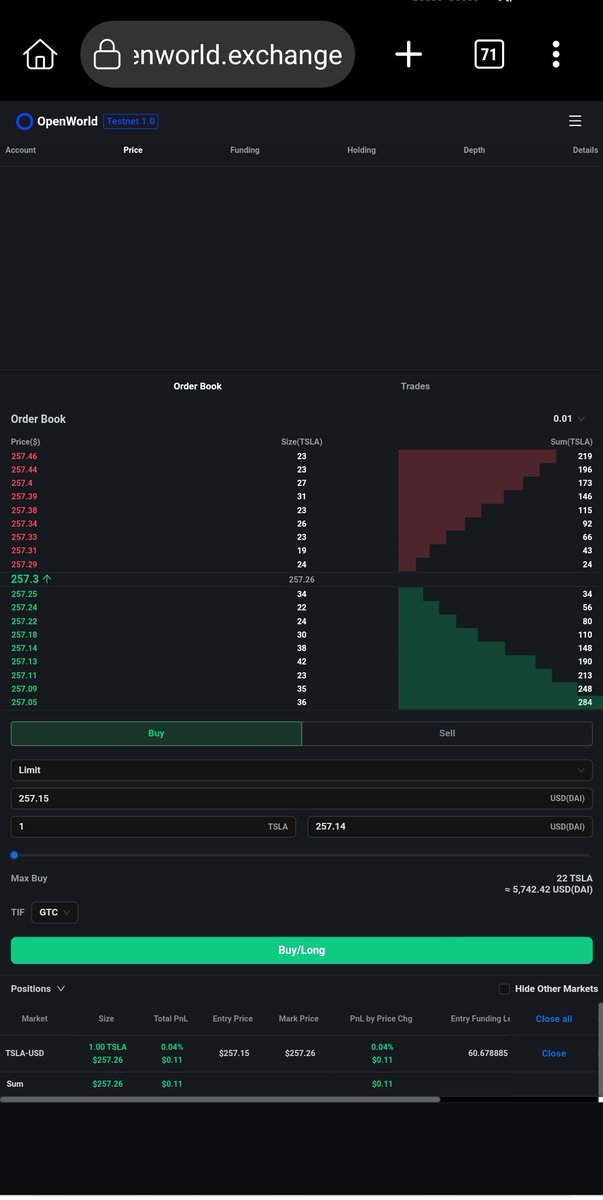Click the ask price 257.44
Screen dimensions: 603x1200
click(x=24, y=470)
